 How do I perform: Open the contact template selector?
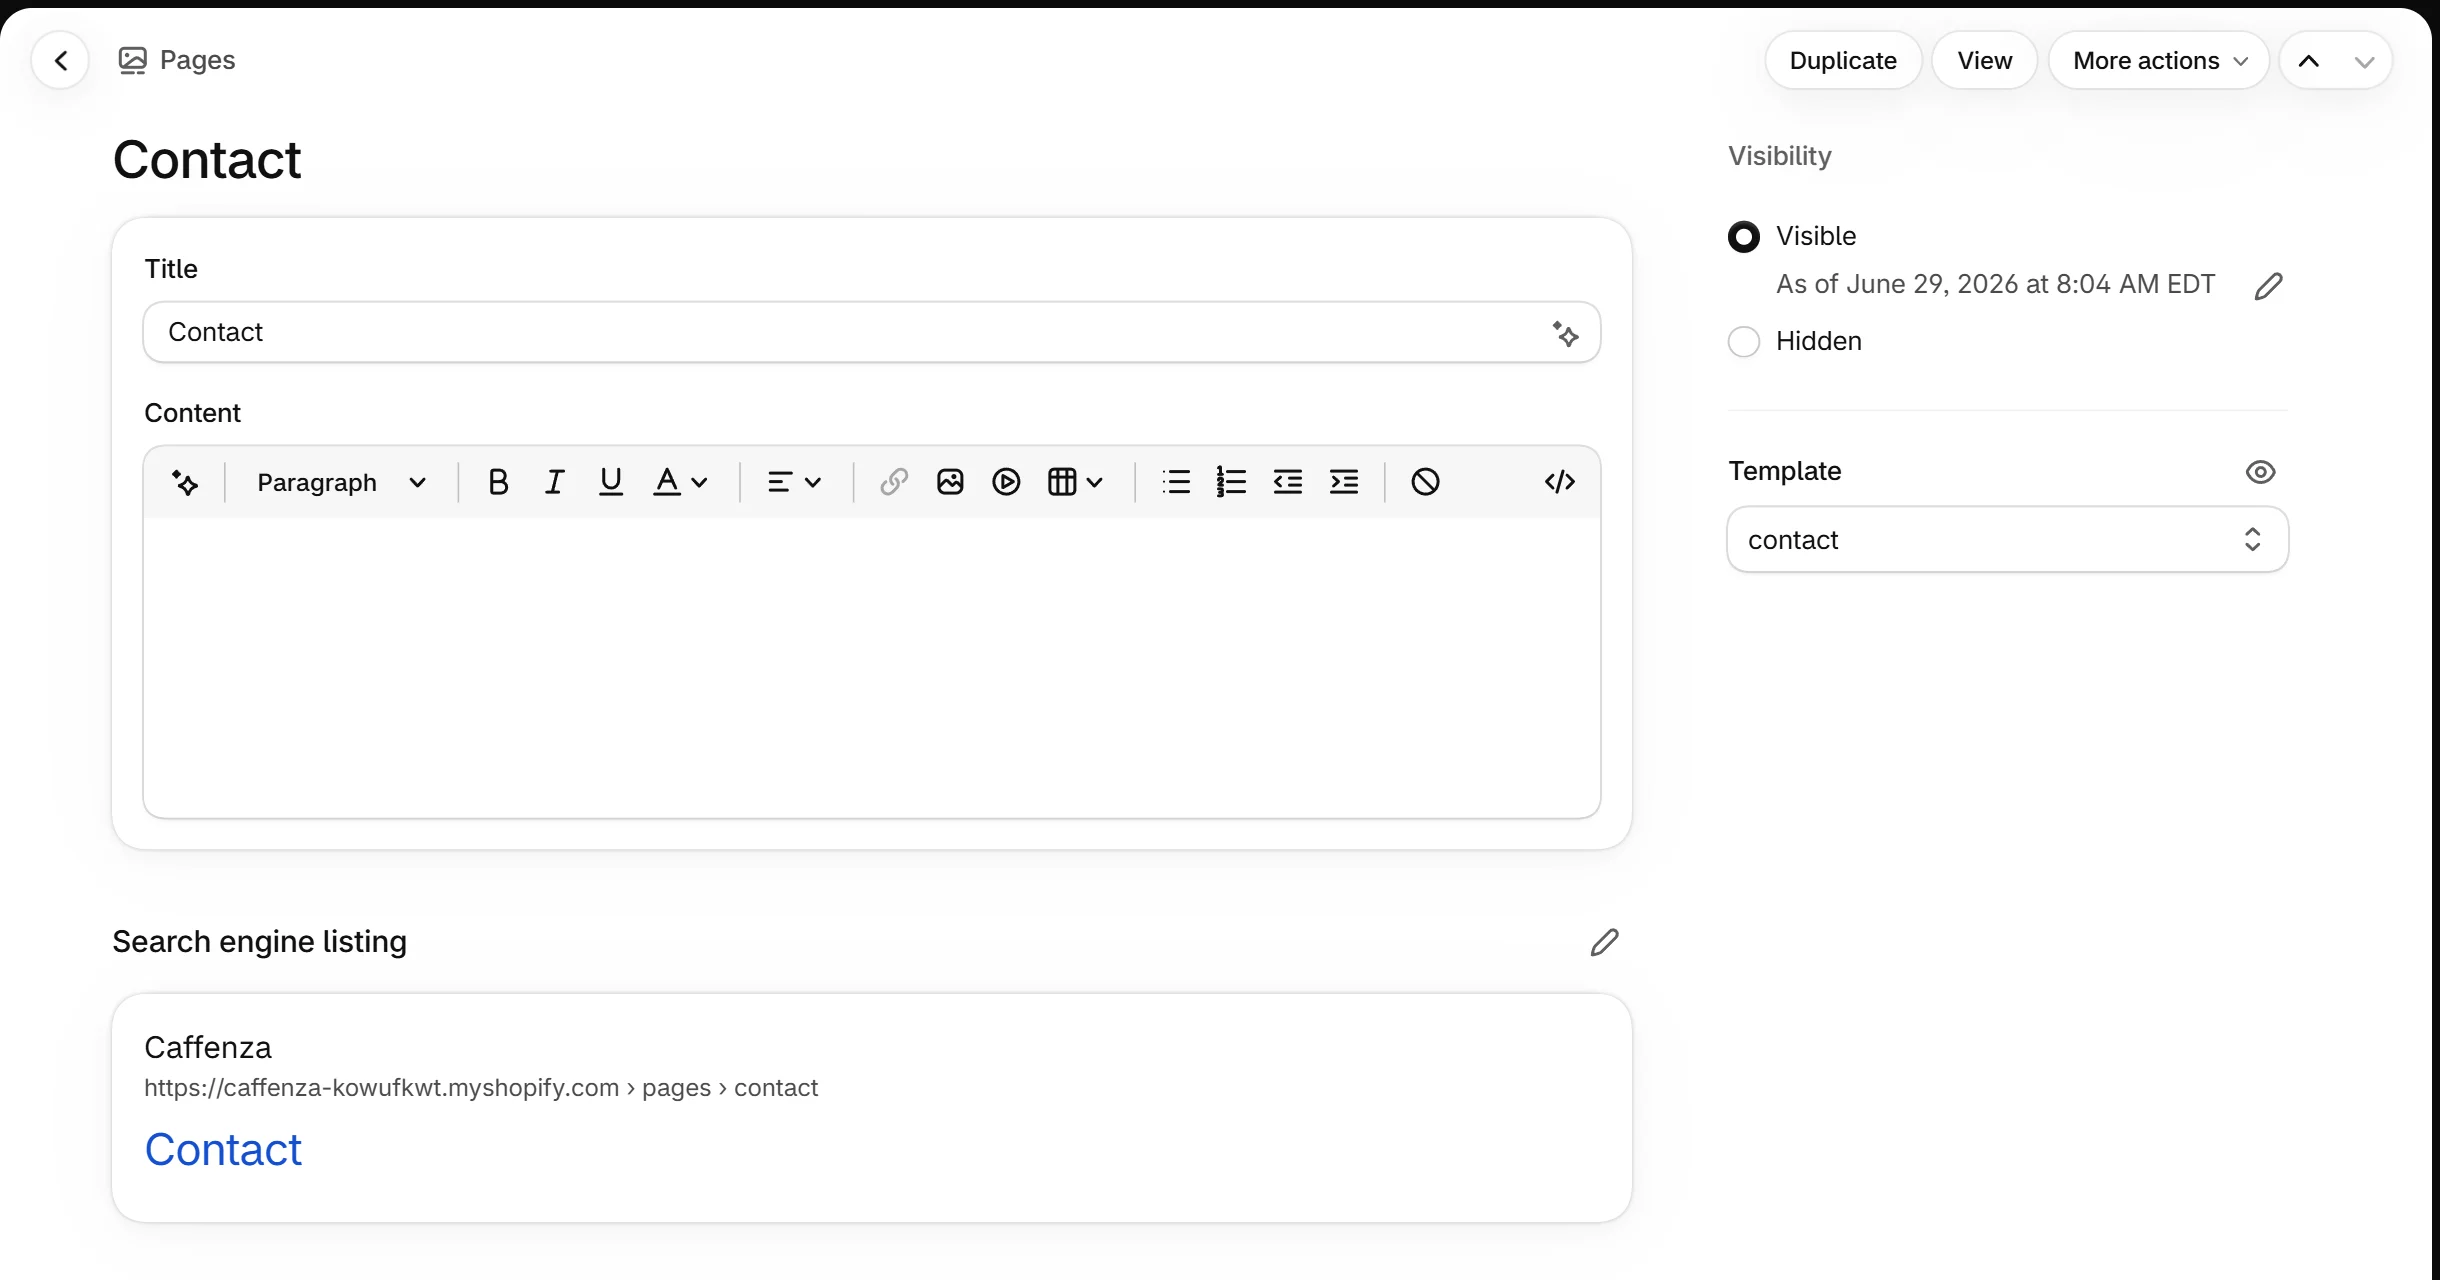pos(2007,540)
